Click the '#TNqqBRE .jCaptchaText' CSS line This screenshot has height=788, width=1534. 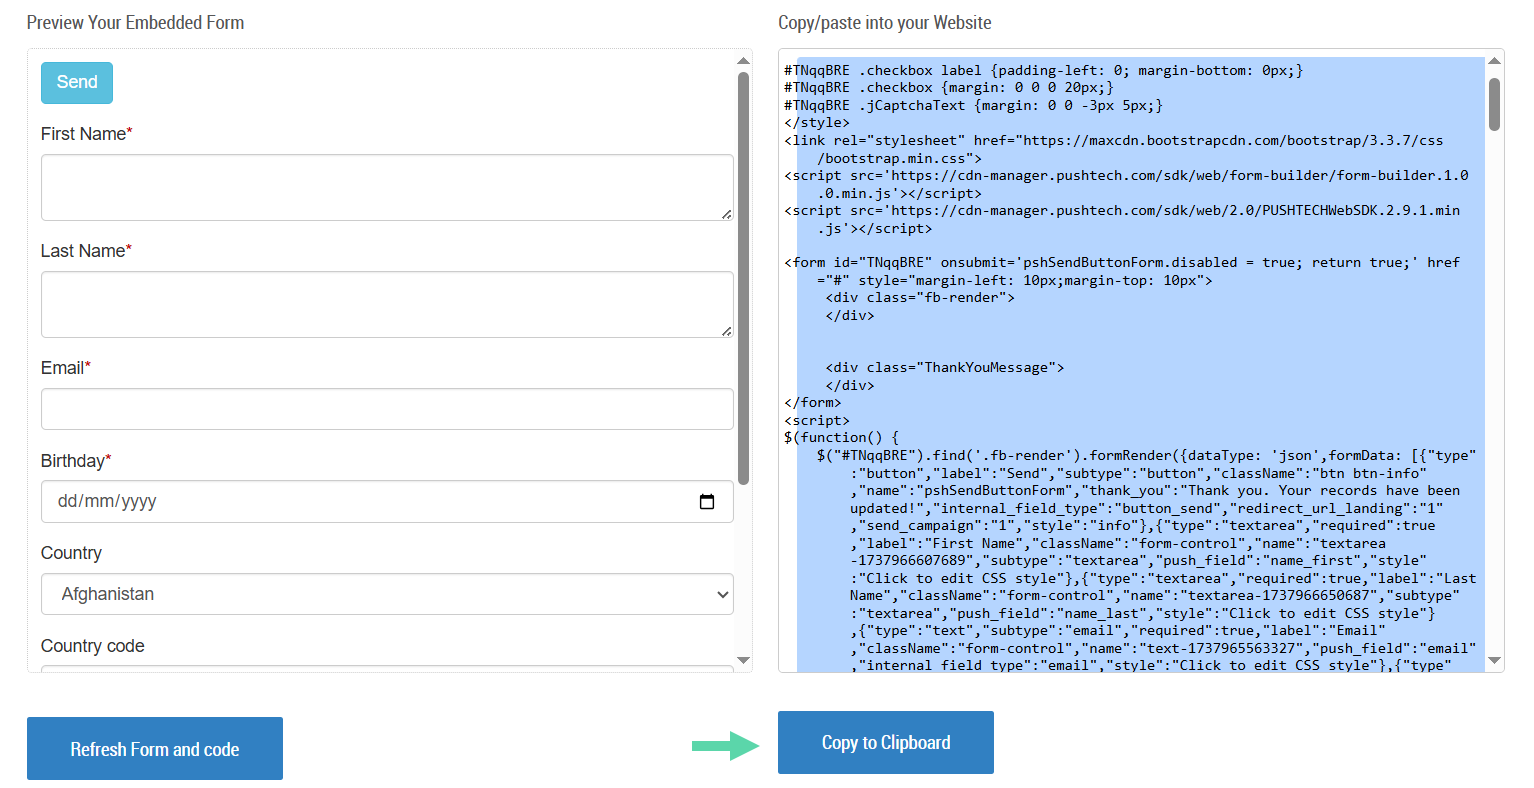973,106
